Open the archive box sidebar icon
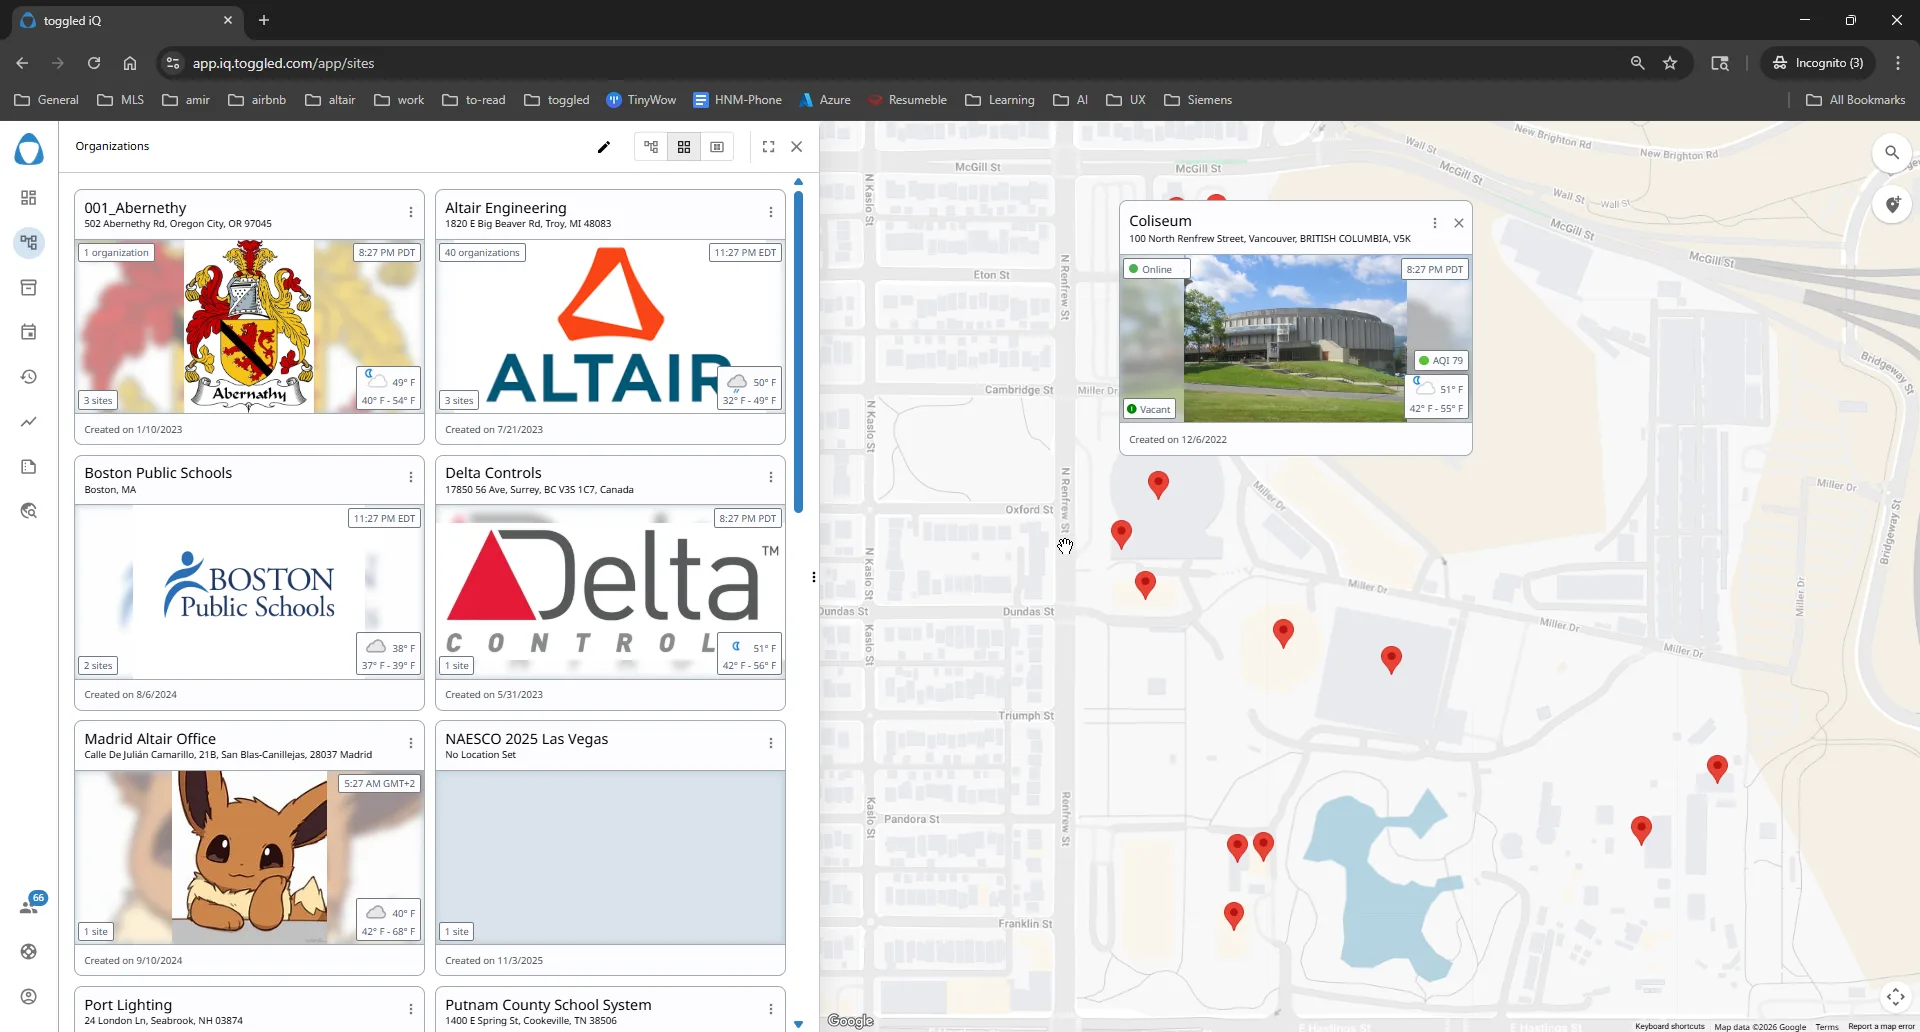Image resolution: width=1920 pixels, height=1032 pixels. point(29,288)
